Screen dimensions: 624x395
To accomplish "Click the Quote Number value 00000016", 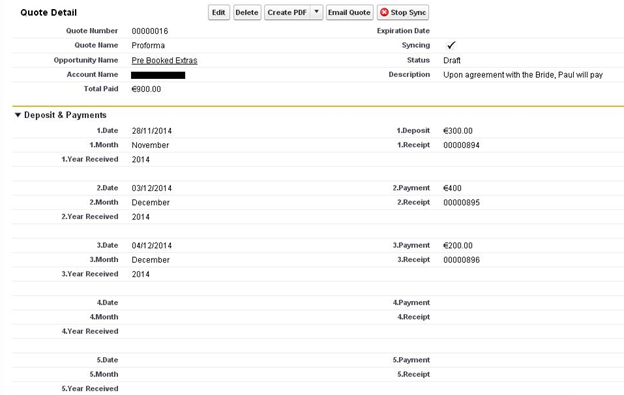I will pos(150,31).
